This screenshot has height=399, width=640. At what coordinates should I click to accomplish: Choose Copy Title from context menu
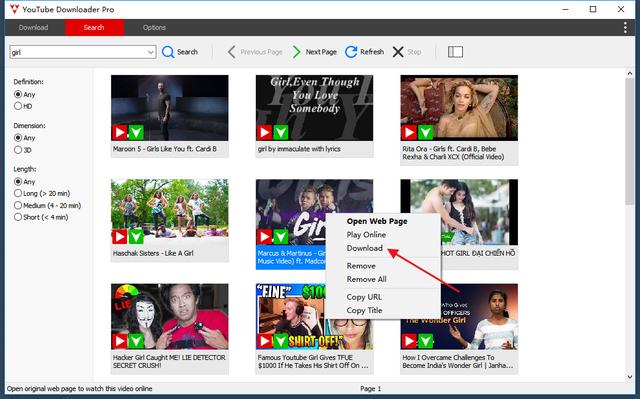[364, 310]
